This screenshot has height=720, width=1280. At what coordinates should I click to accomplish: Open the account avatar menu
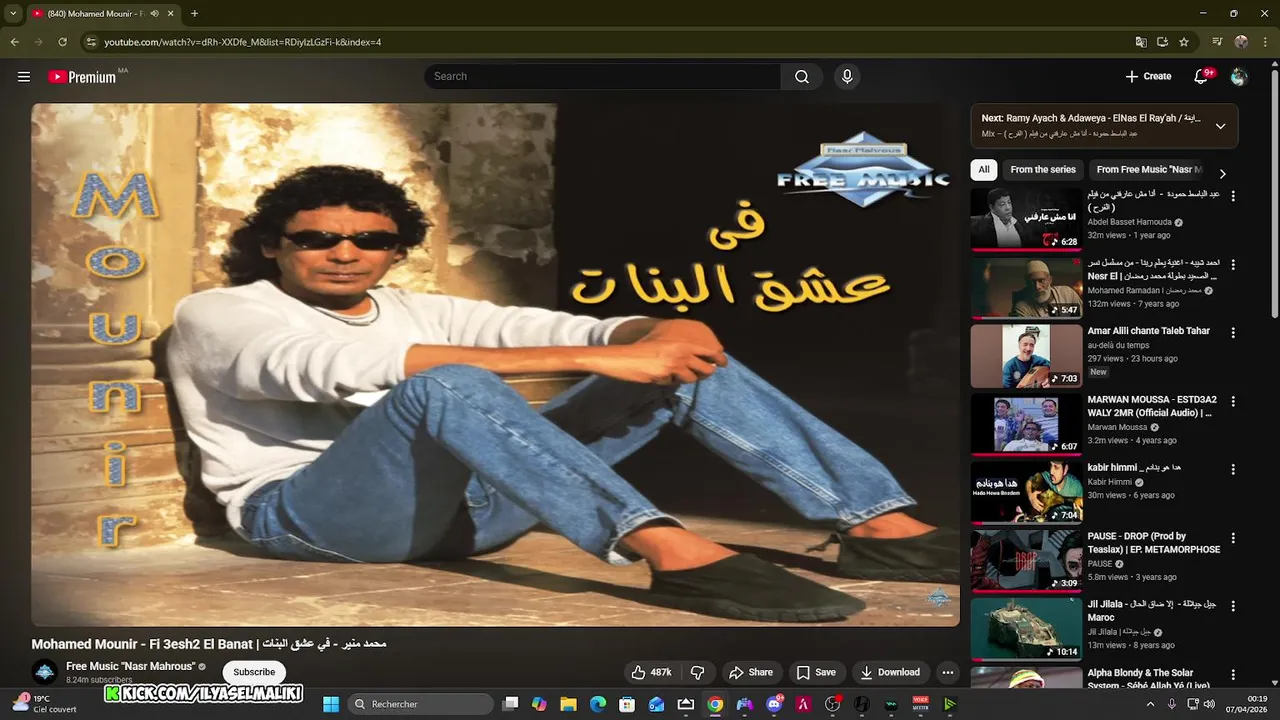pyautogui.click(x=1239, y=76)
